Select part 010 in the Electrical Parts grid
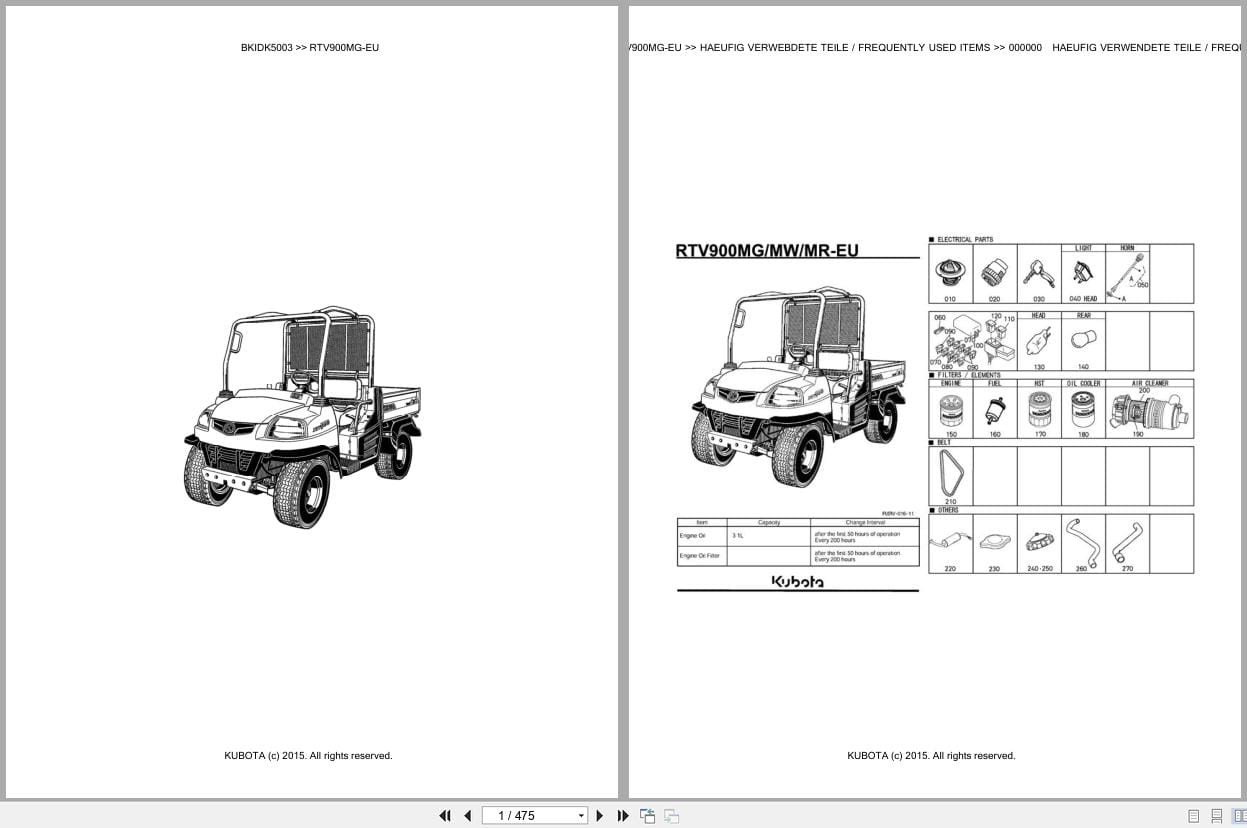The height and width of the screenshot is (828, 1247). pos(950,273)
